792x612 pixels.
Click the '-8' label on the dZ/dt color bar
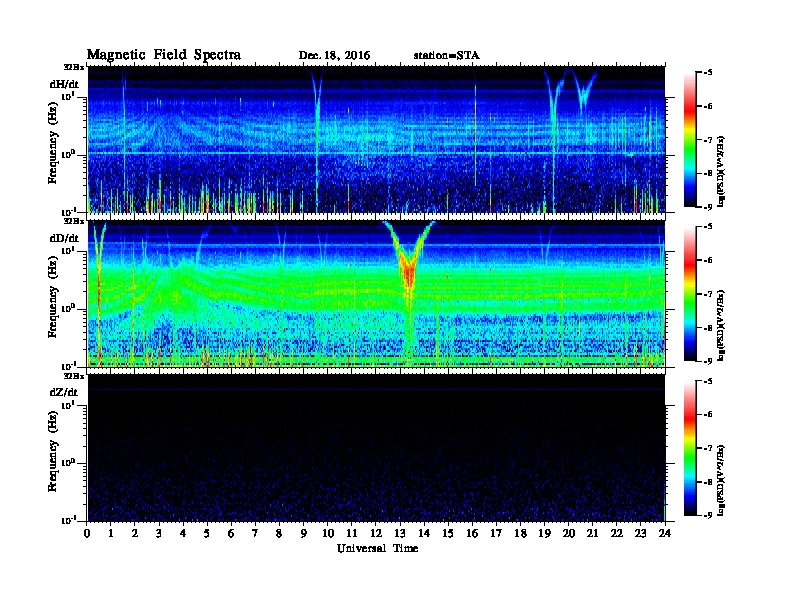[x=708, y=482]
